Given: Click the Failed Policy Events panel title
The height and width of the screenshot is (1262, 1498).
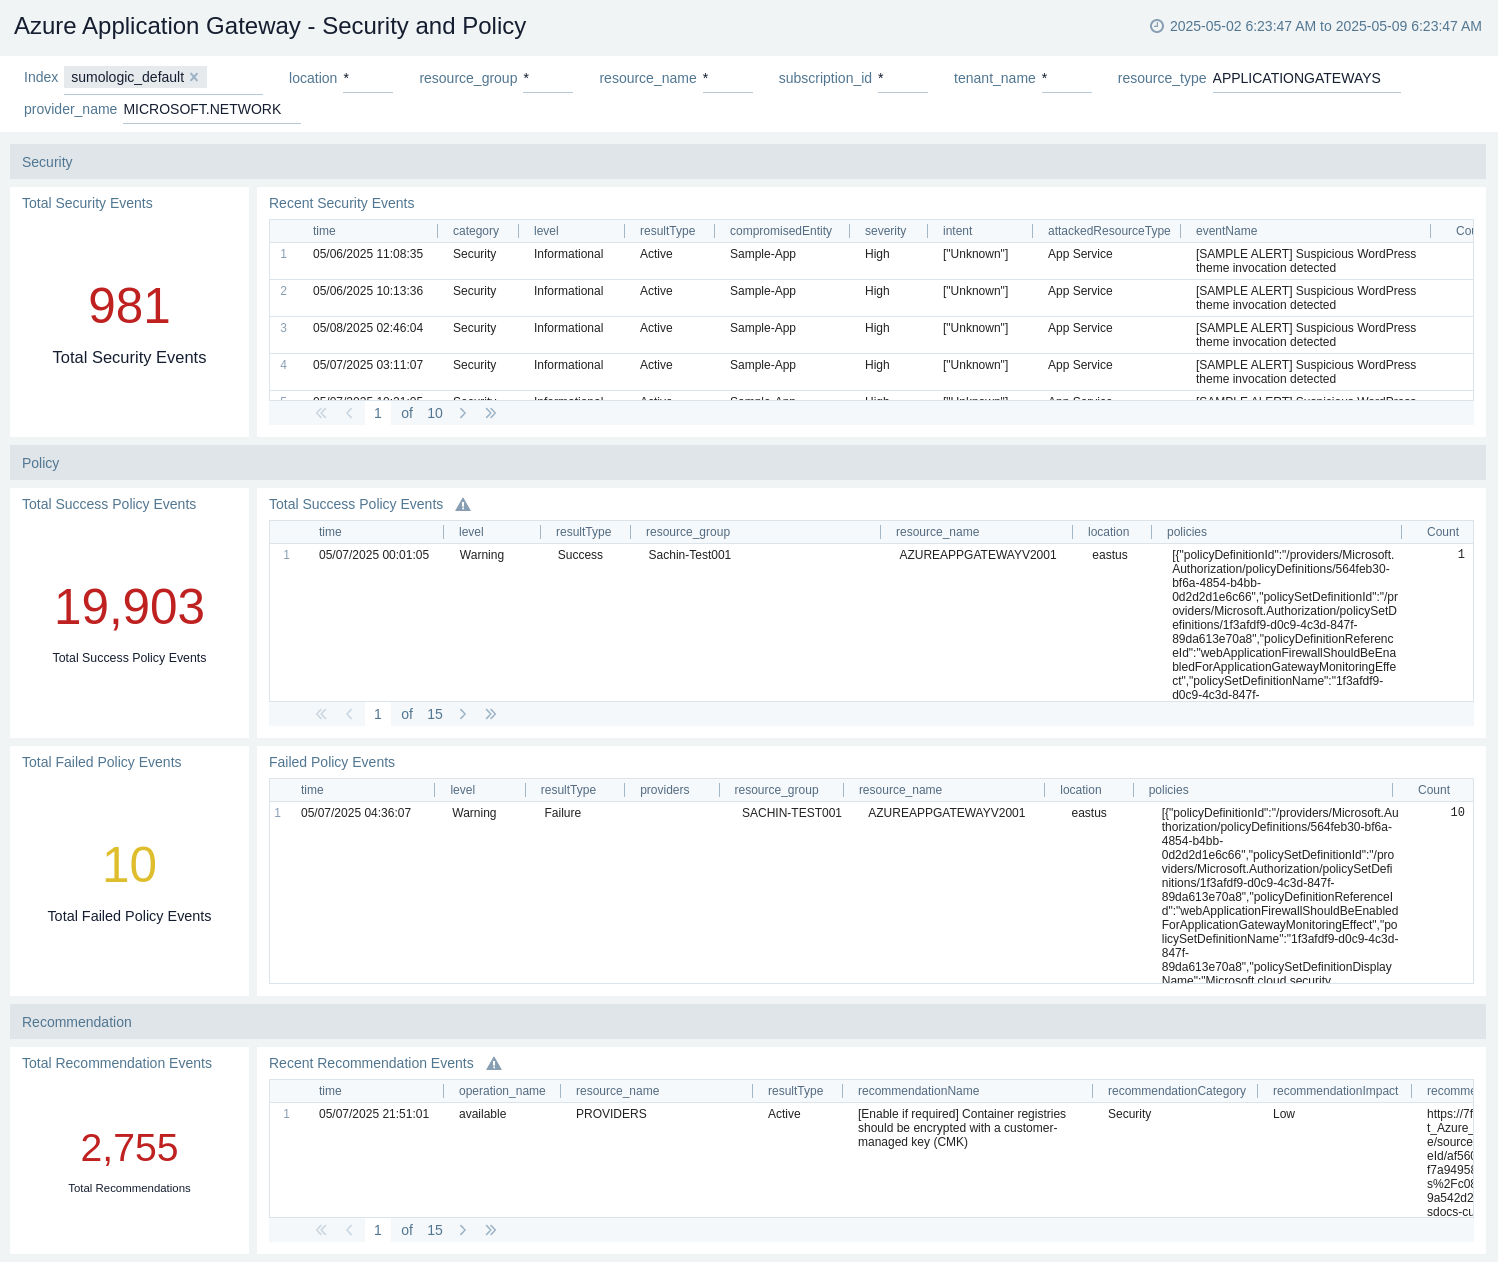Looking at the screenshot, I should [x=332, y=762].
